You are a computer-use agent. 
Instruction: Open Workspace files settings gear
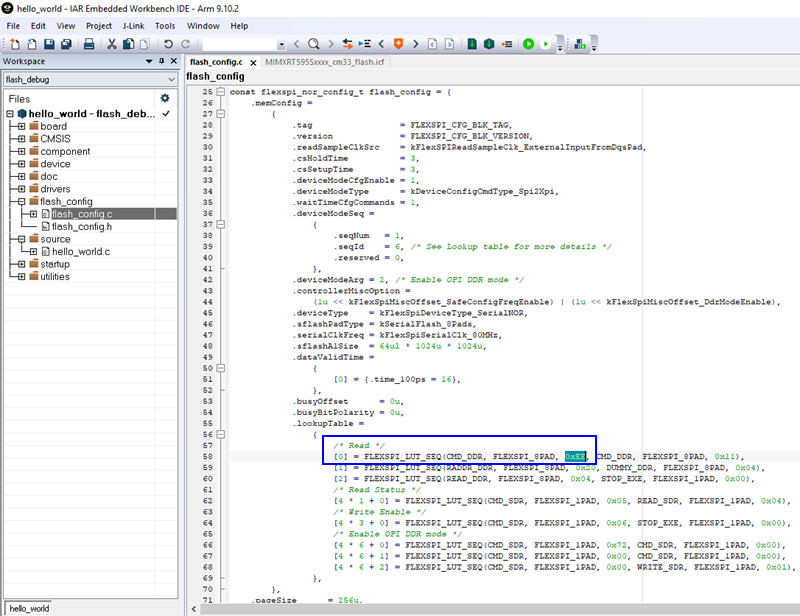pyautogui.click(x=165, y=98)
